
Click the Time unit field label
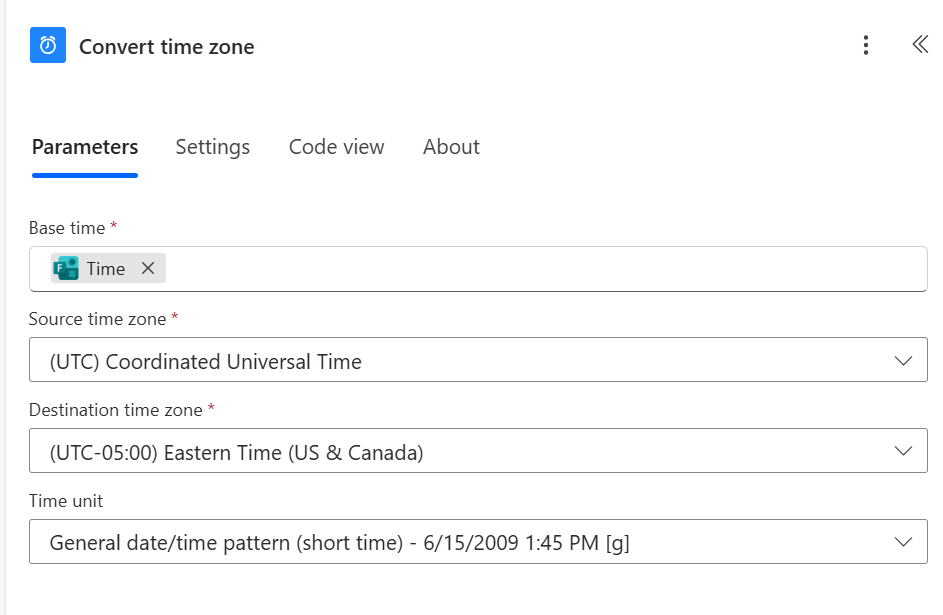coord(65,501)
